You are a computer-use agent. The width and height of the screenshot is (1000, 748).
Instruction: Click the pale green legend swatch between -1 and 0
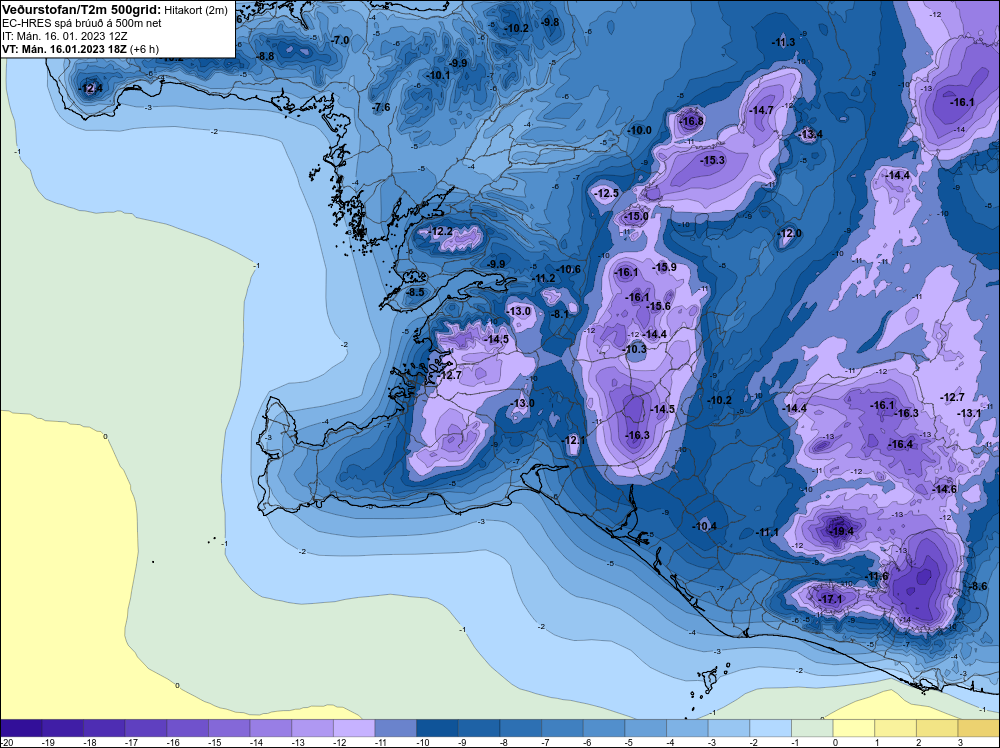[812, 728]
